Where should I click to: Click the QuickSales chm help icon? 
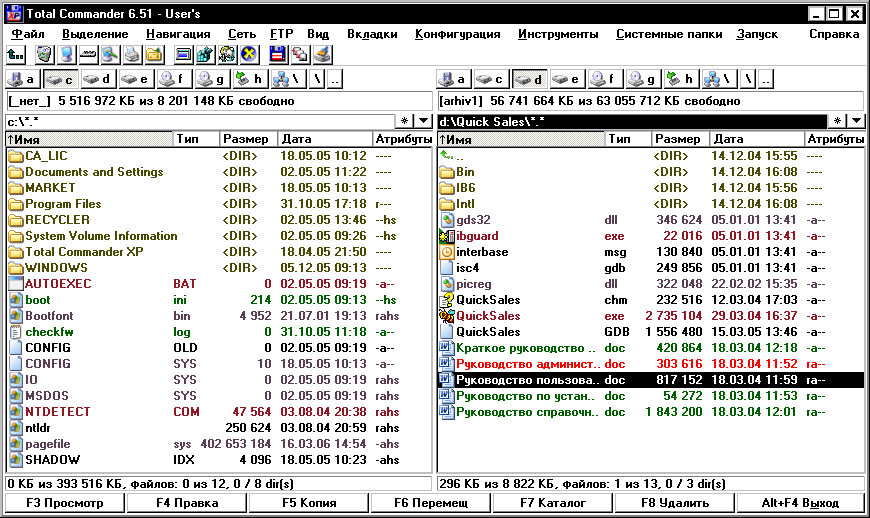447,300
